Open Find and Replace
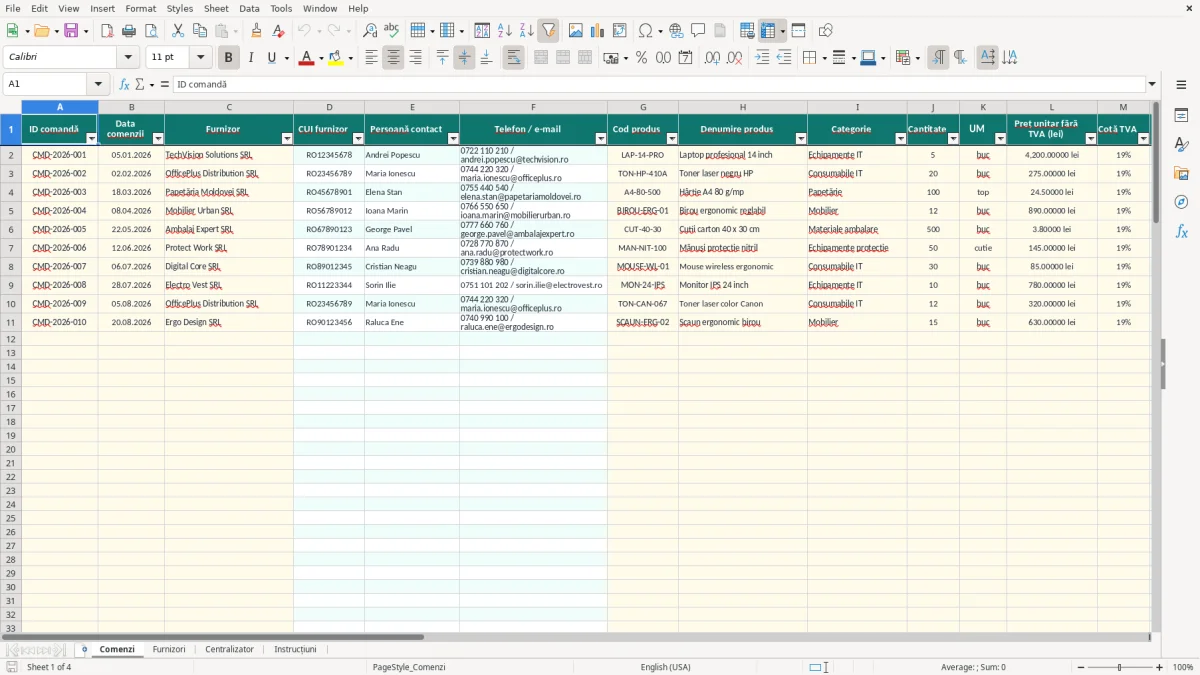This screenshot has height=675, width=1200. coord(370,31)
